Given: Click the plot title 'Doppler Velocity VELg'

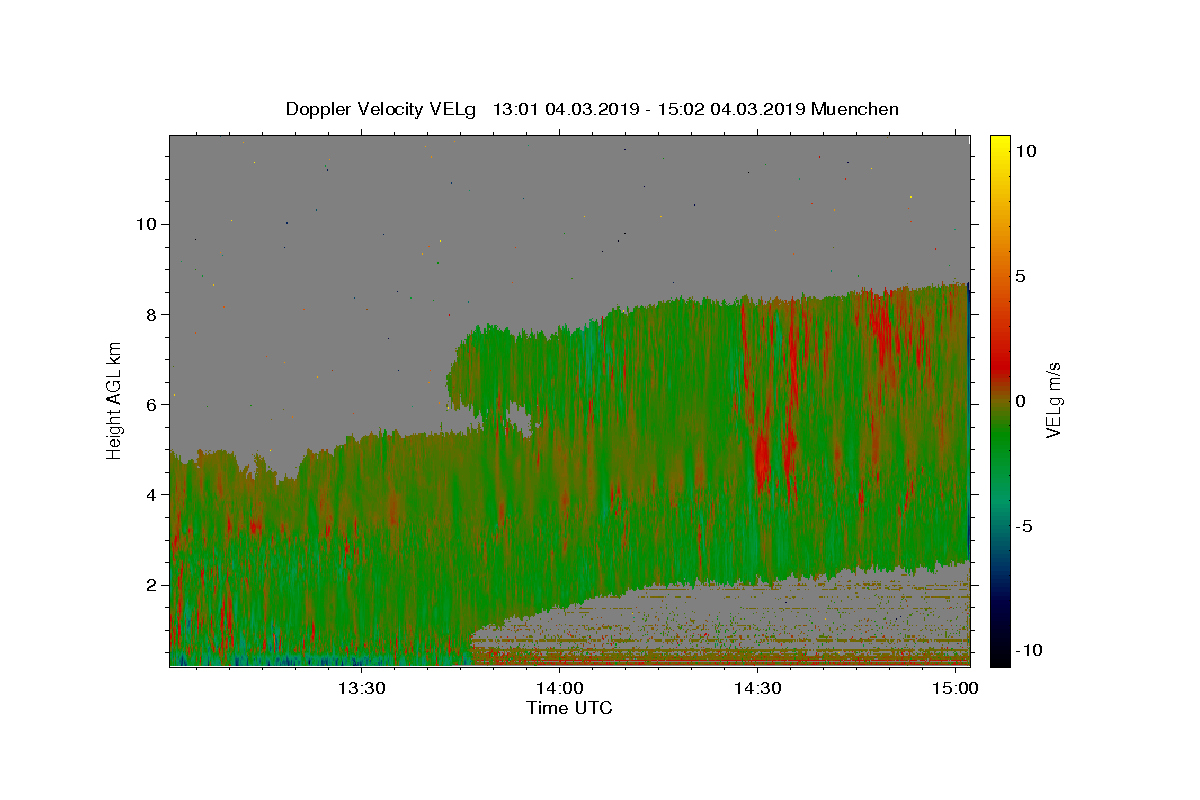Looking at the screenshot, I should point(382,109).
